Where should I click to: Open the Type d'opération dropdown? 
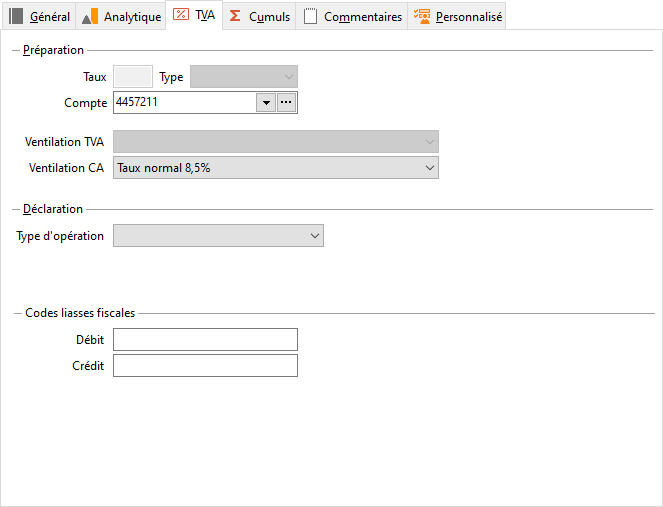[218, 236]
